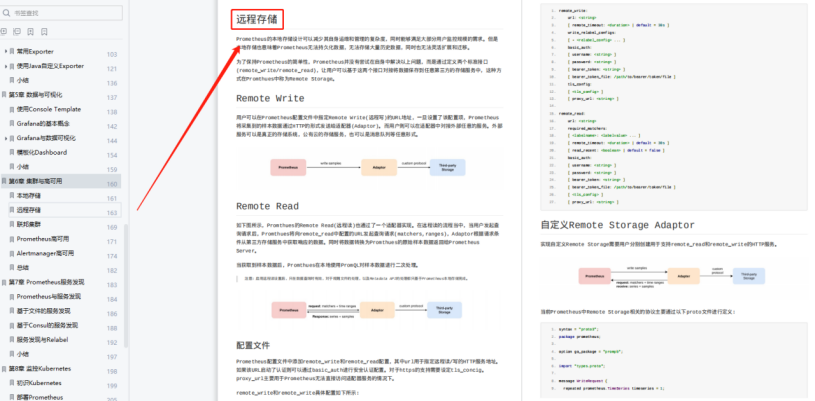Viewport: 815px width, 401px height.
Task: Open the Grafana的基本概念 bookmark
Action: [43, 124]
